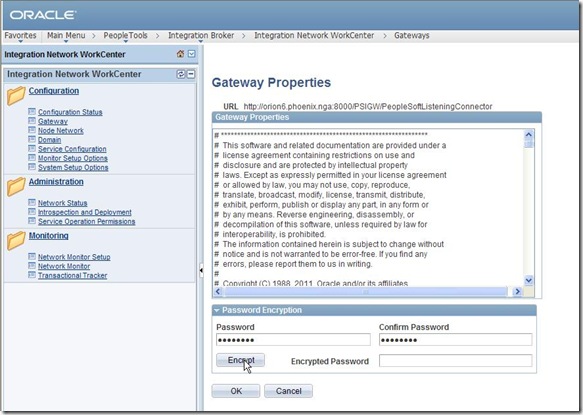Open the home icon in WorkCenter header
Viewport: 583px width, 415px height.
tap(180, 54)
